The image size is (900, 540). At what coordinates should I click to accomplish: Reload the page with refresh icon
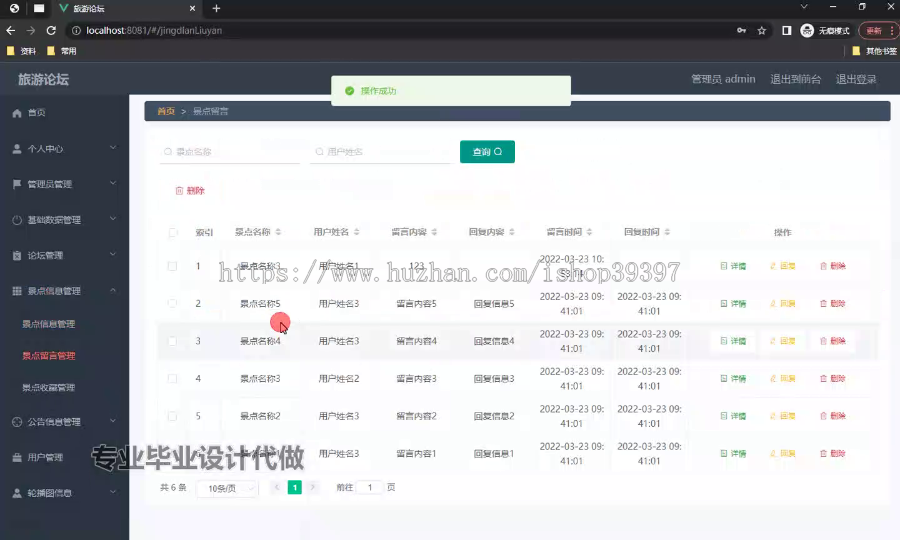tap(51, 30)
